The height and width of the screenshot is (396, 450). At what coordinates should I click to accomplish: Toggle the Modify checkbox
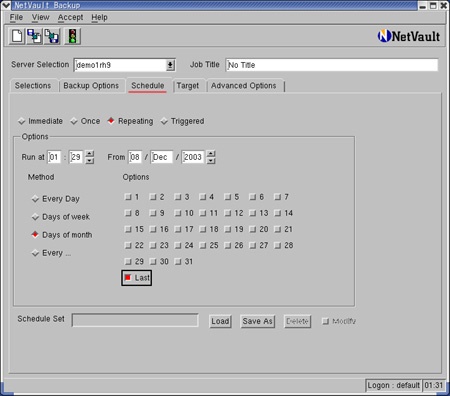325,321
